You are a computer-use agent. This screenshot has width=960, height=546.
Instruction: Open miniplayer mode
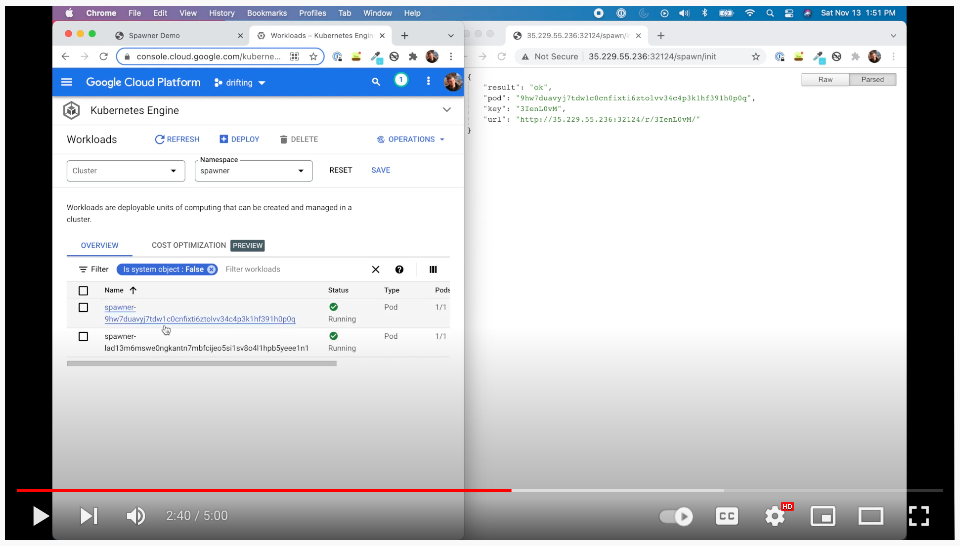pyautogui.click(x=823, y=517)
